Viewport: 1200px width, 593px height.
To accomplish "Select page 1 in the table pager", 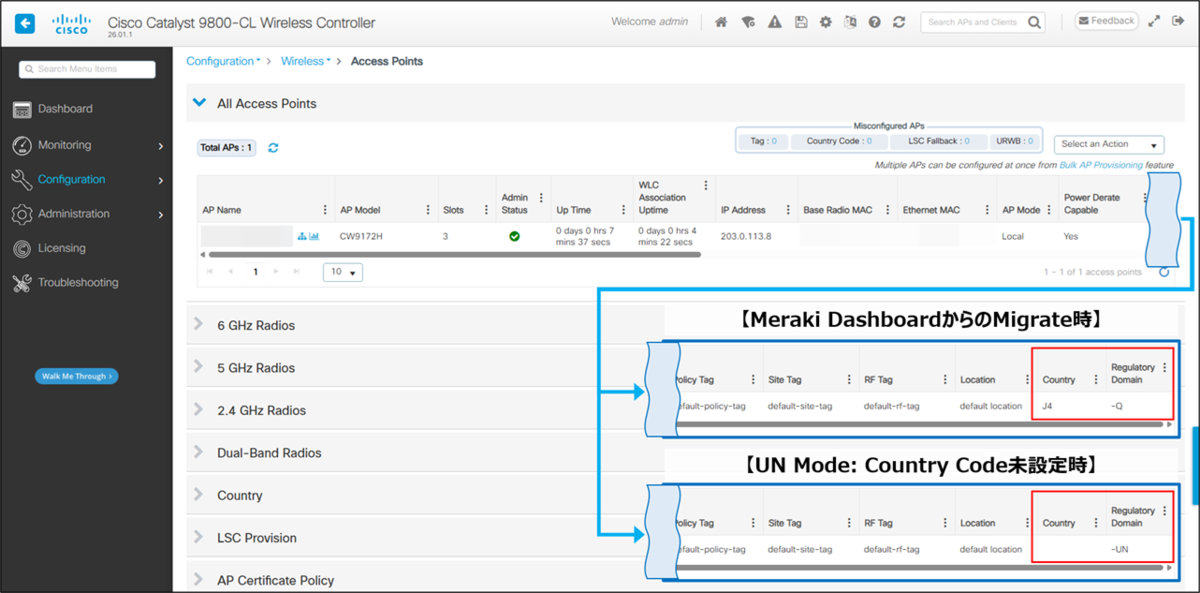I will tap(256, 271).
